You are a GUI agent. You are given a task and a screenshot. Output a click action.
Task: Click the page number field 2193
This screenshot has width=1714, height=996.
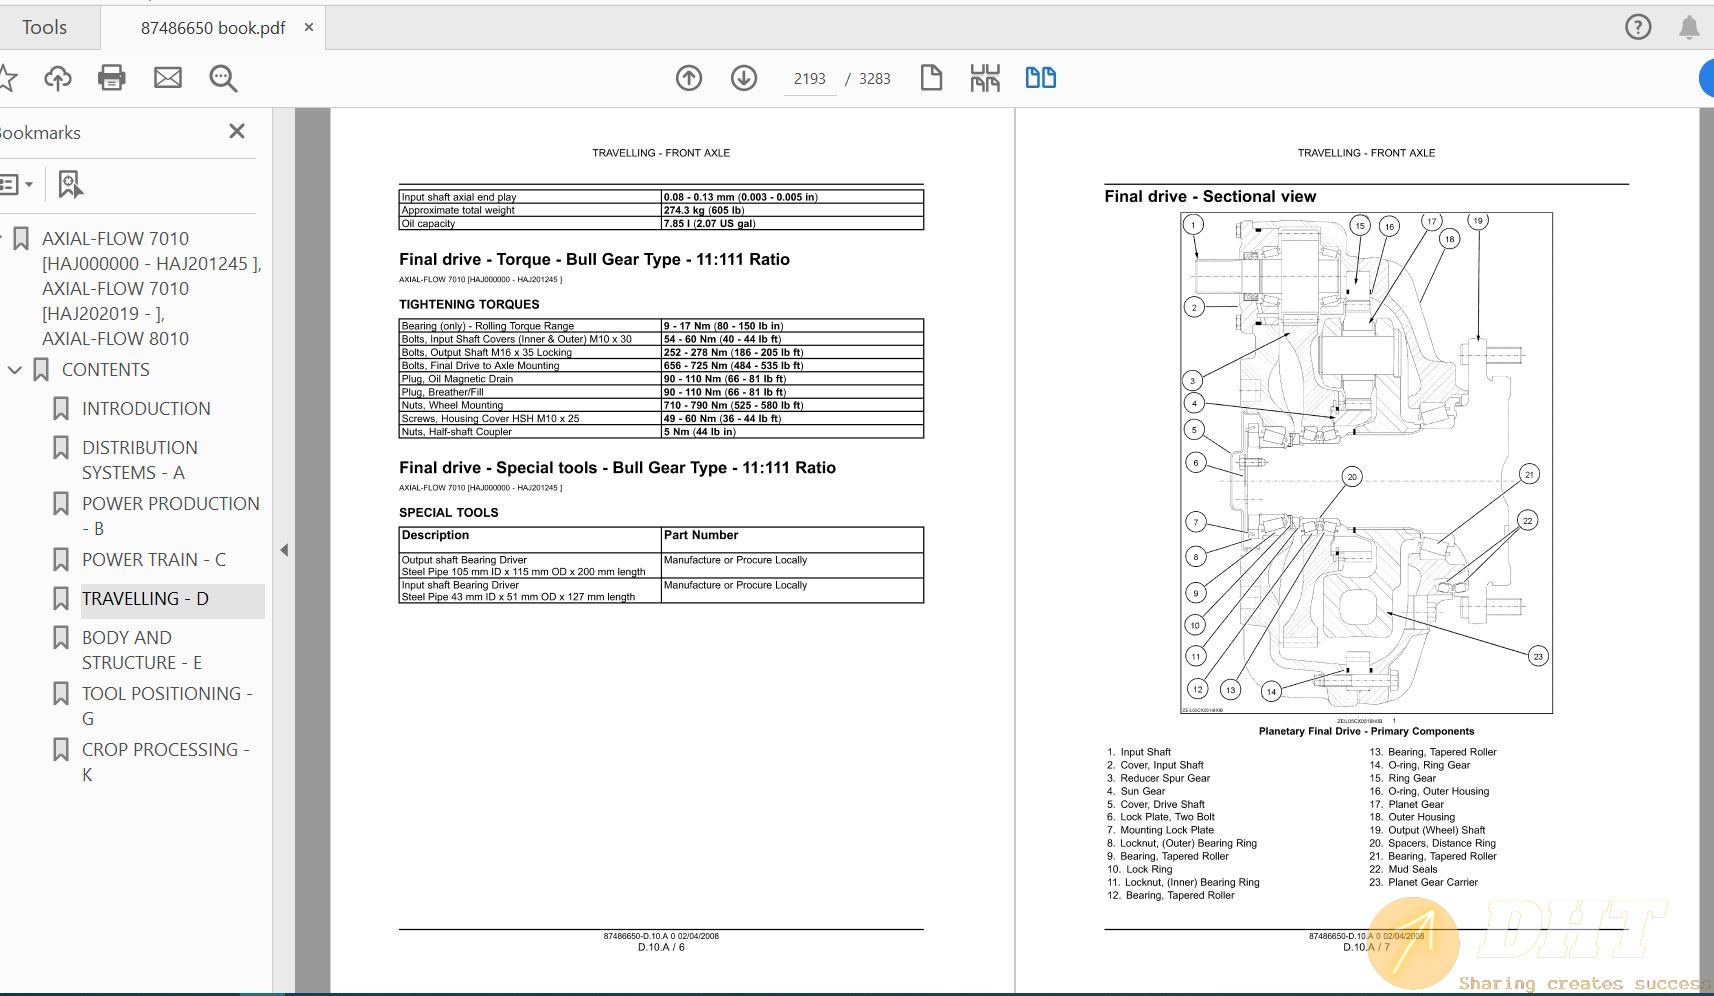coord(810,78)
